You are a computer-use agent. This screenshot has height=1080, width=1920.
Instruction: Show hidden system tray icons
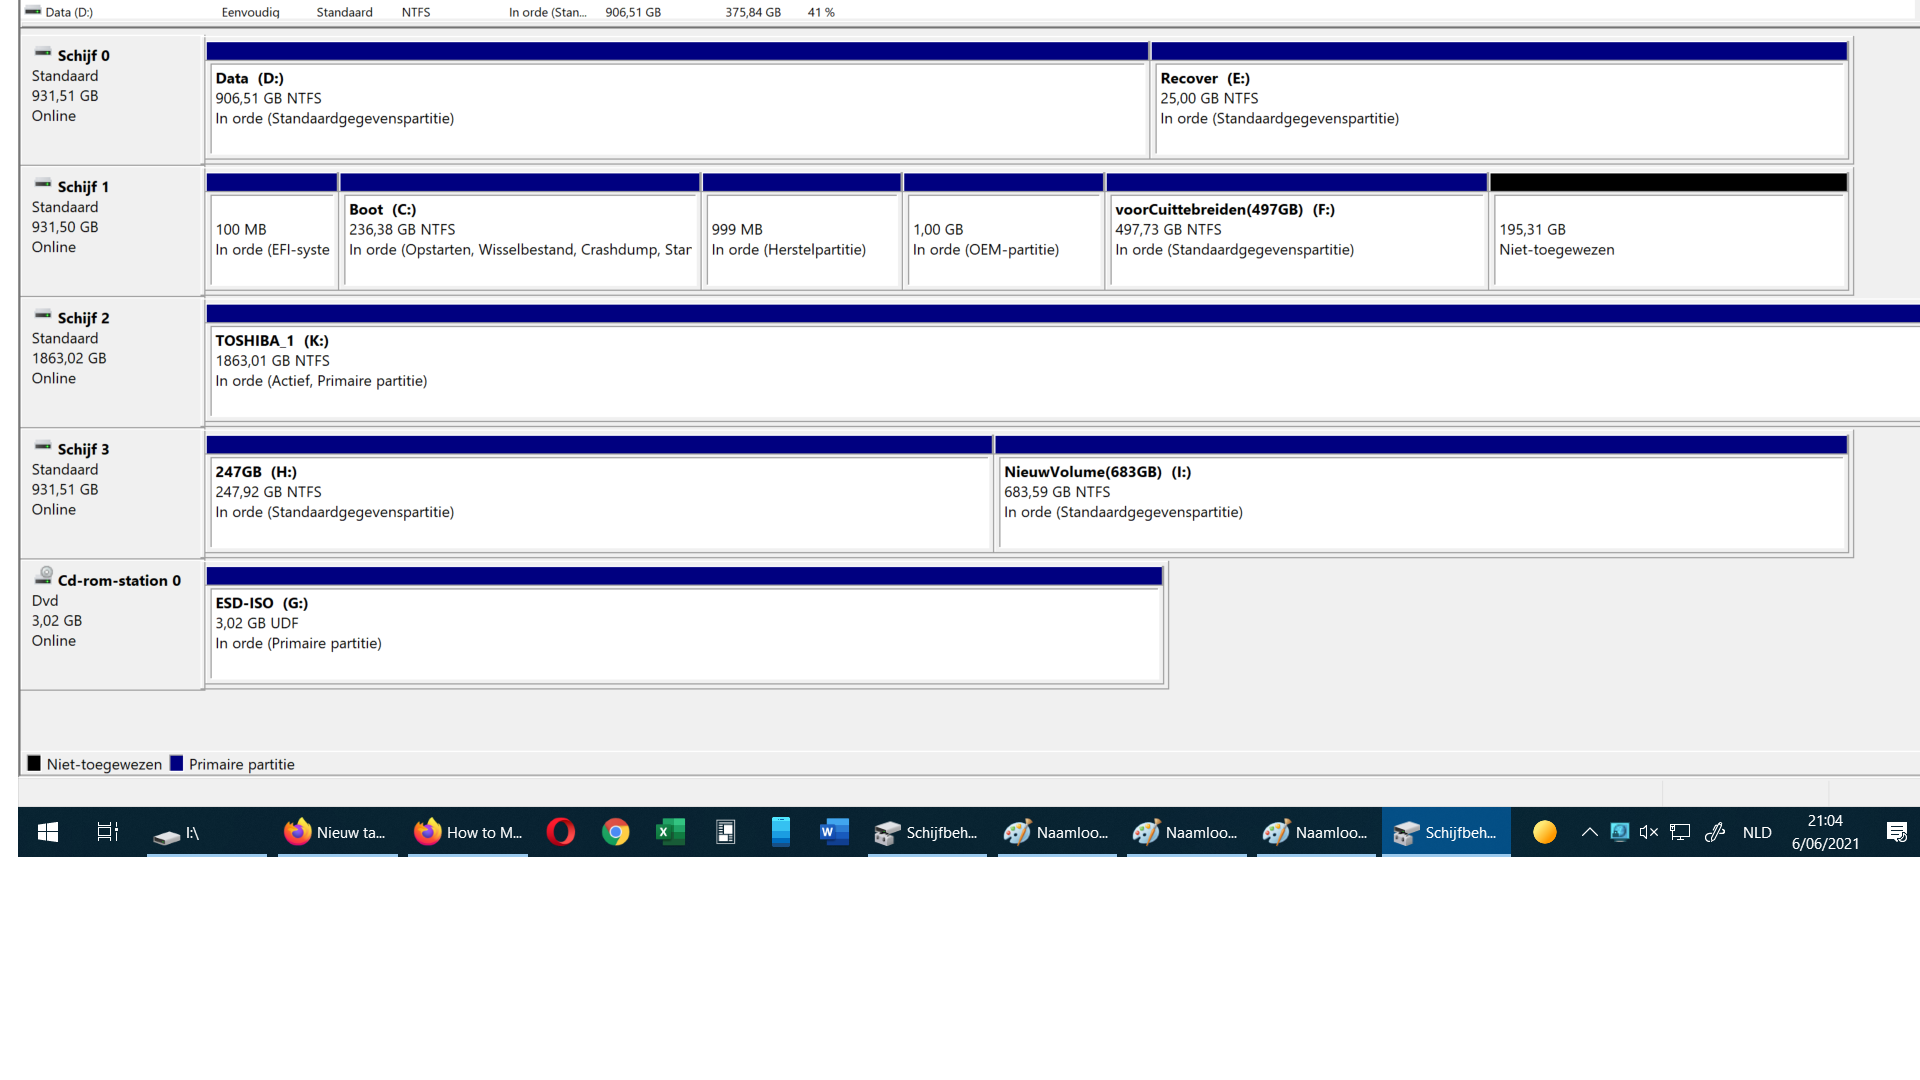click(1589, 832)
